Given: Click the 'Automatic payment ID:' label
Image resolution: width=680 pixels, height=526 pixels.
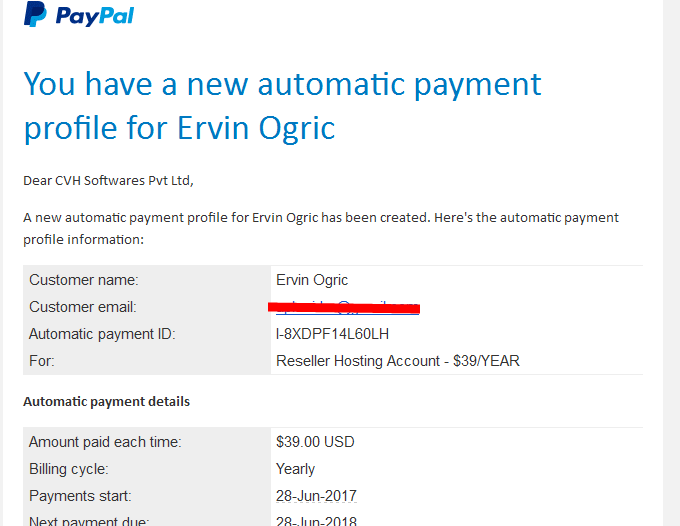Looking at the screenshot, I should coord(102,334).
